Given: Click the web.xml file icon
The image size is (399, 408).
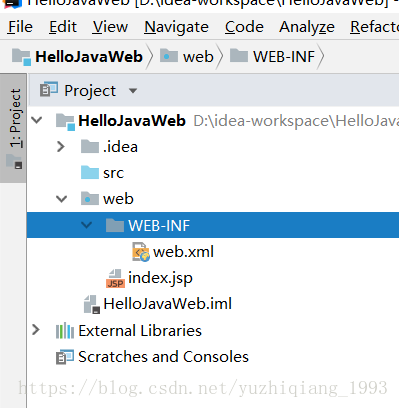Looking at the screenshot, I should (x=141, y=252).
